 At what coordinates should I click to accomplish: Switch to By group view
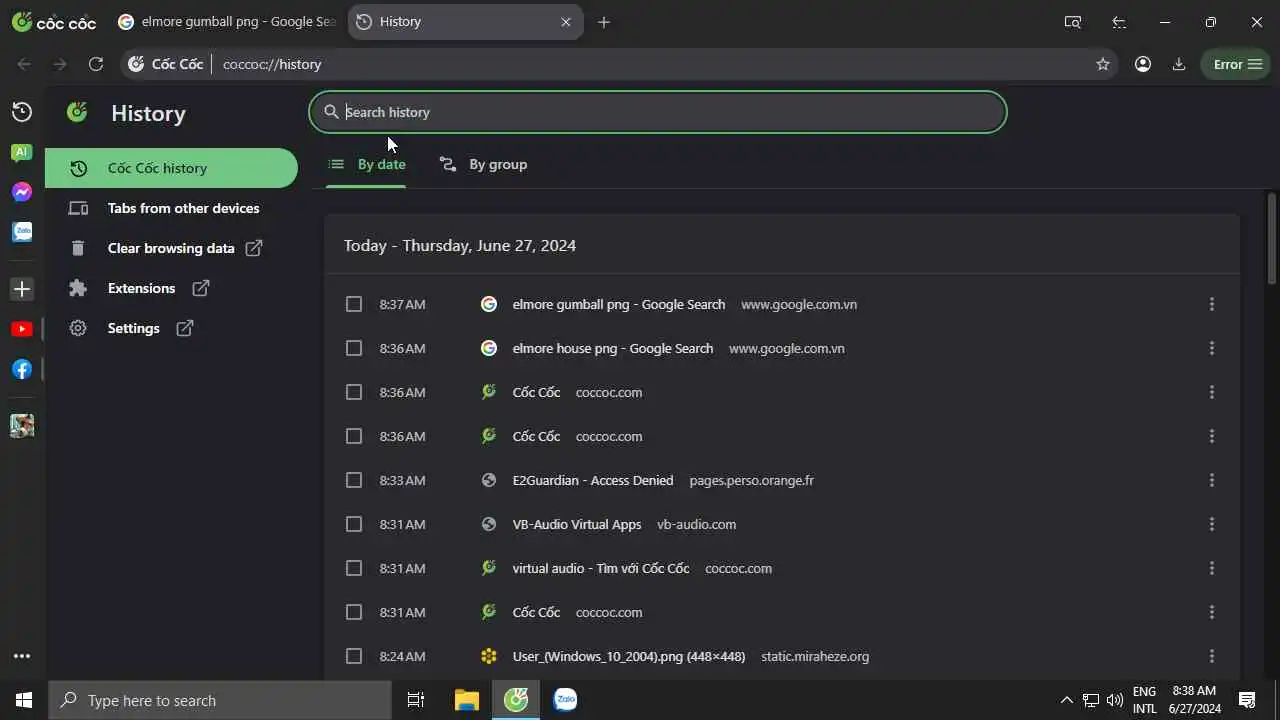484,164
